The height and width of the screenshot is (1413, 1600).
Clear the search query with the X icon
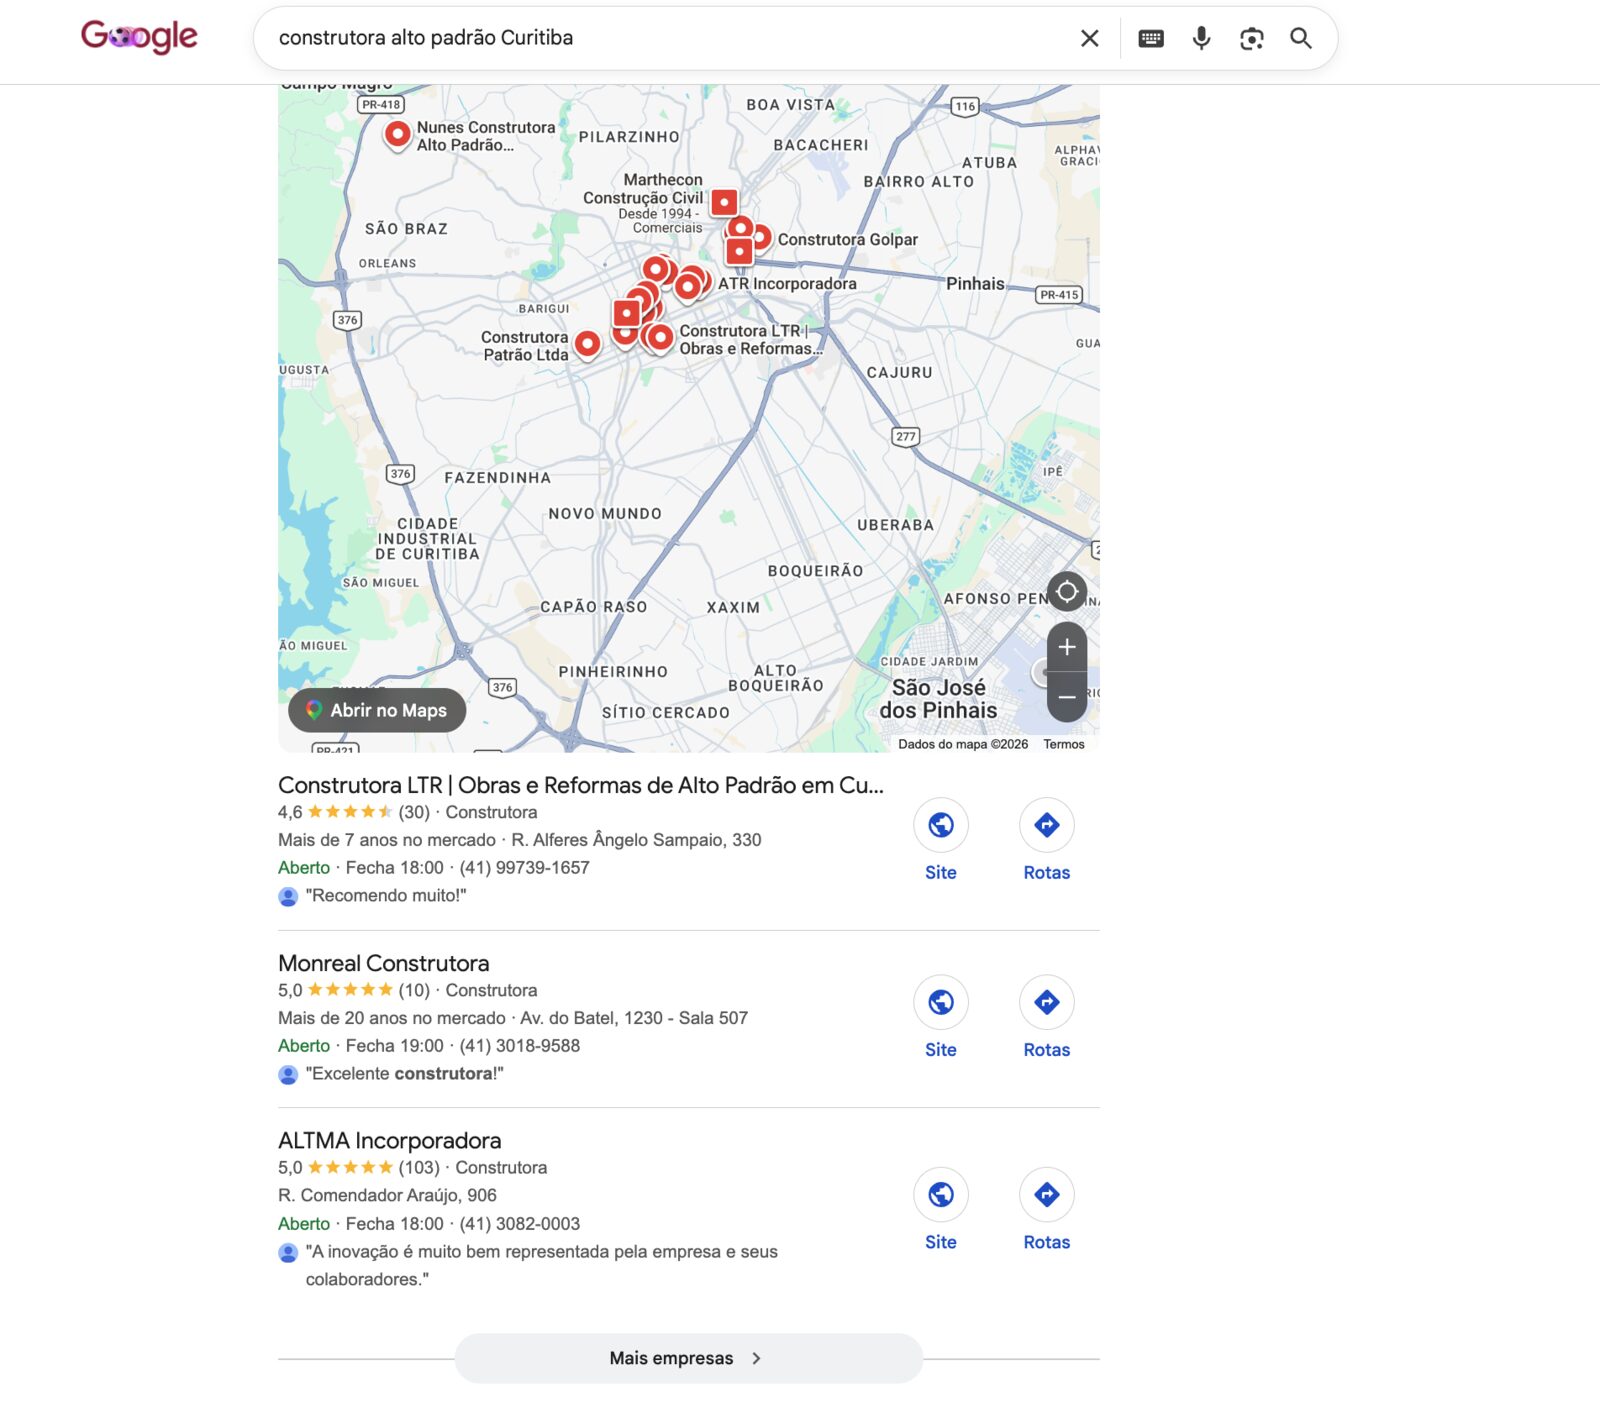pos(1090,38)
